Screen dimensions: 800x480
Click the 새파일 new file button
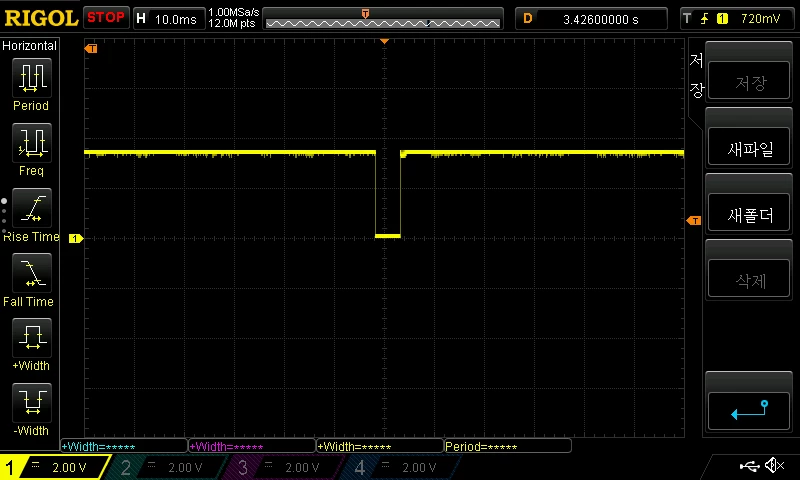coord(749,147)
